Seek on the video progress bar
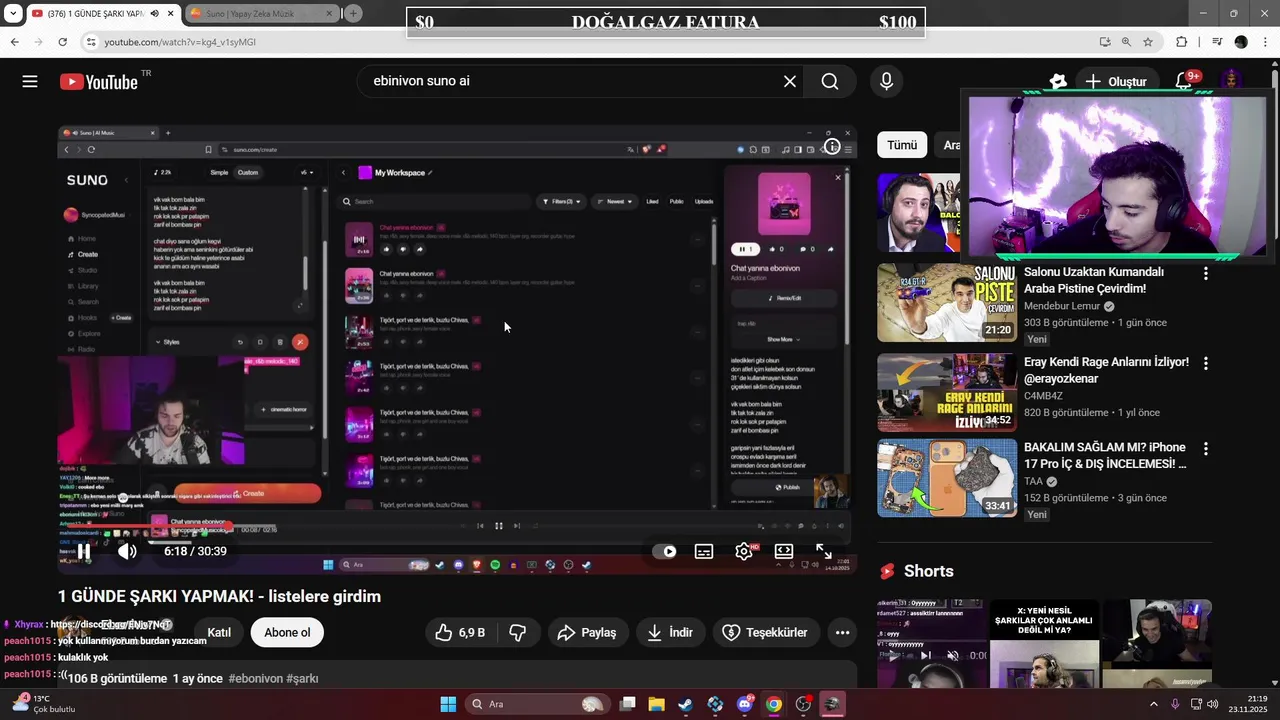 tap(456, 527)
